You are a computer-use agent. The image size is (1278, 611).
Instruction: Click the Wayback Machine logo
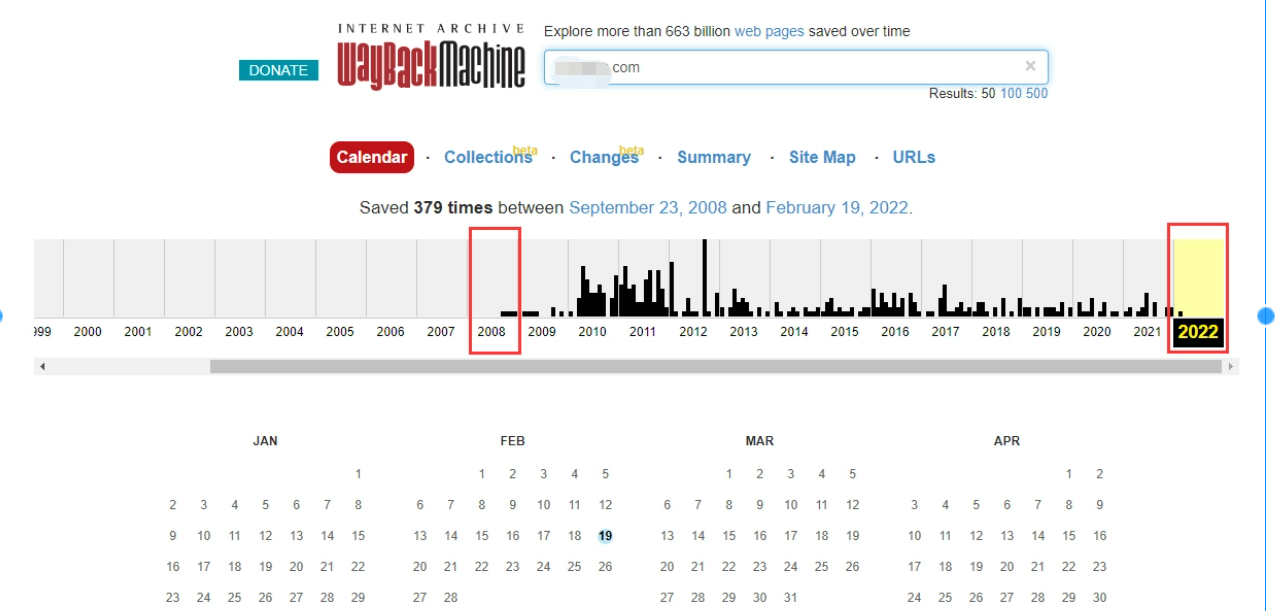431,59
